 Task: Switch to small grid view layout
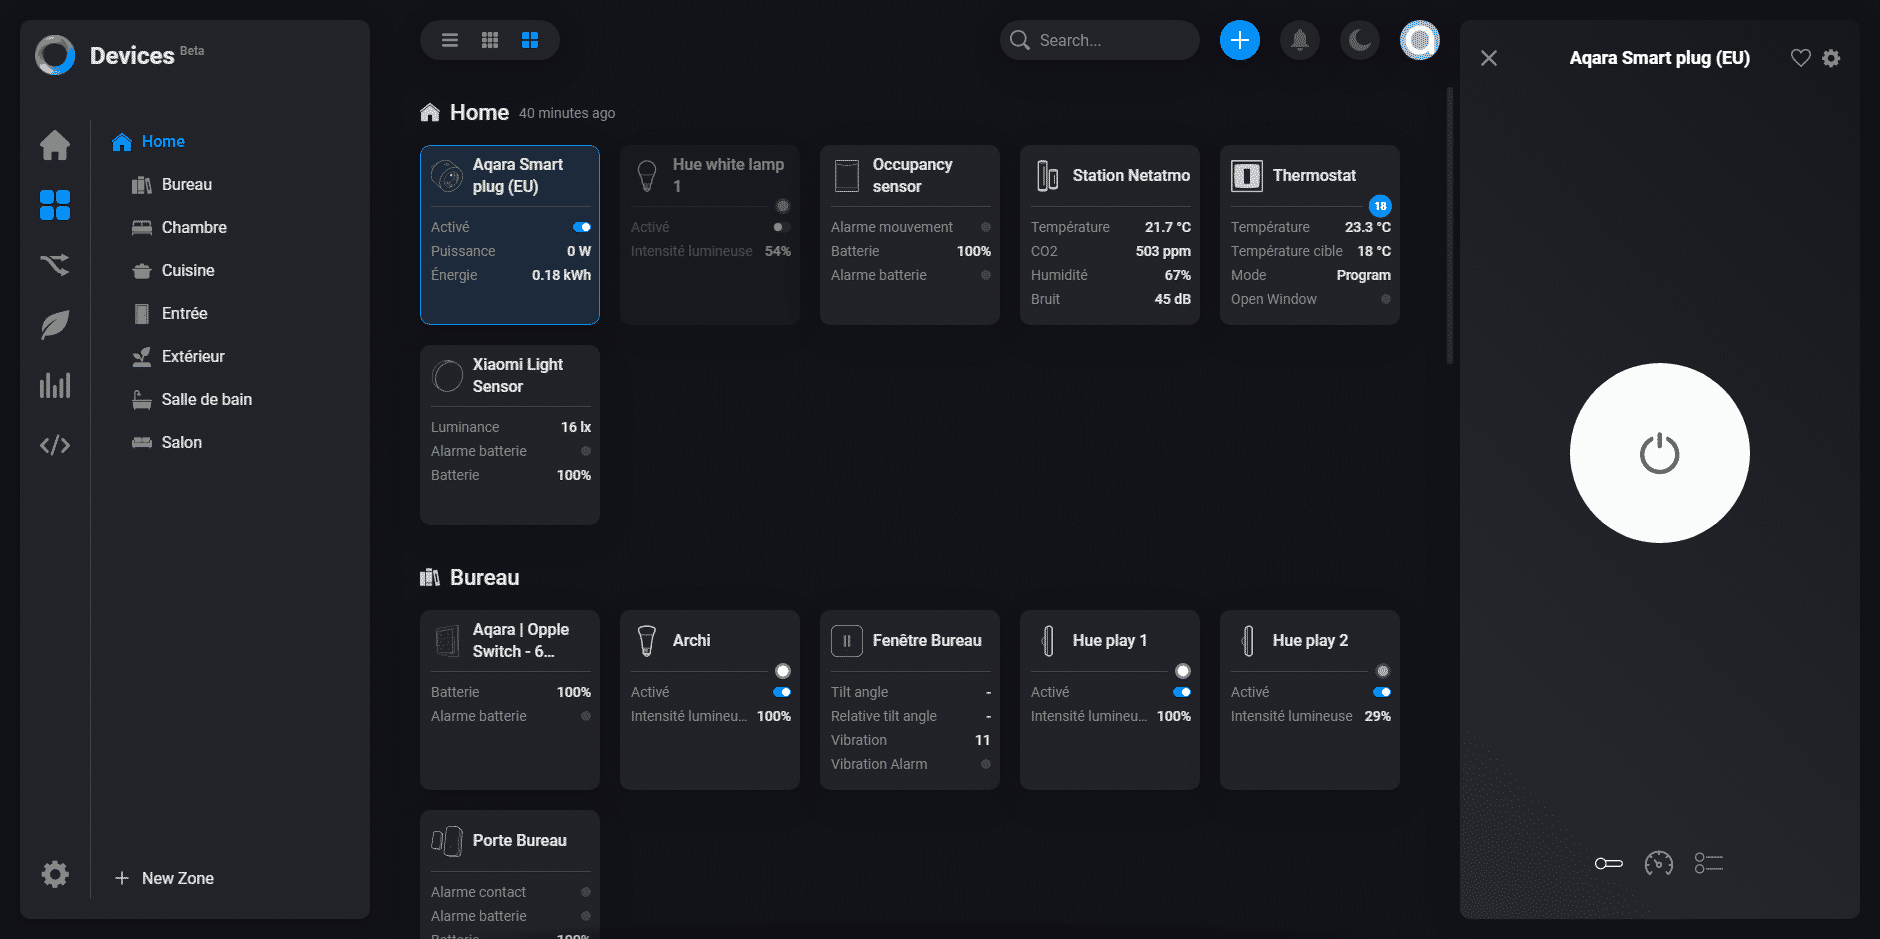click(x=490, y=40)
